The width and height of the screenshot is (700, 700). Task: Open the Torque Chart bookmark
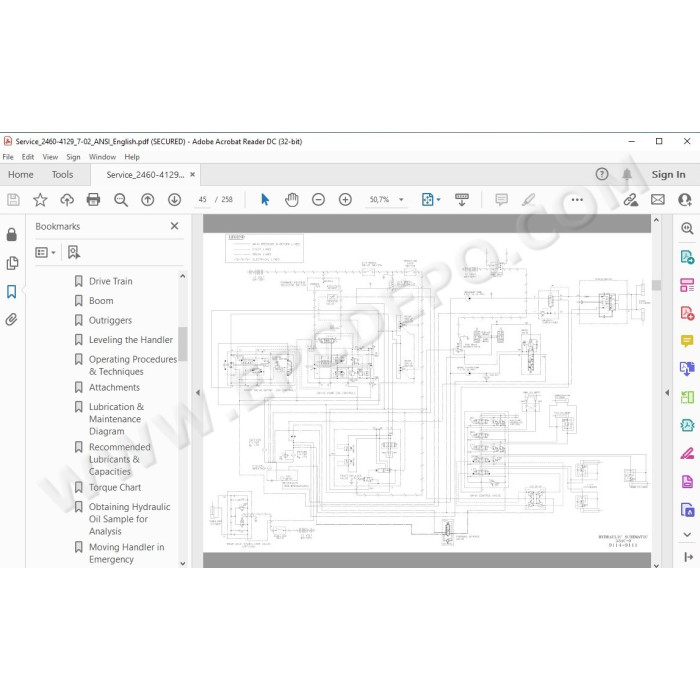click(115, 488)
